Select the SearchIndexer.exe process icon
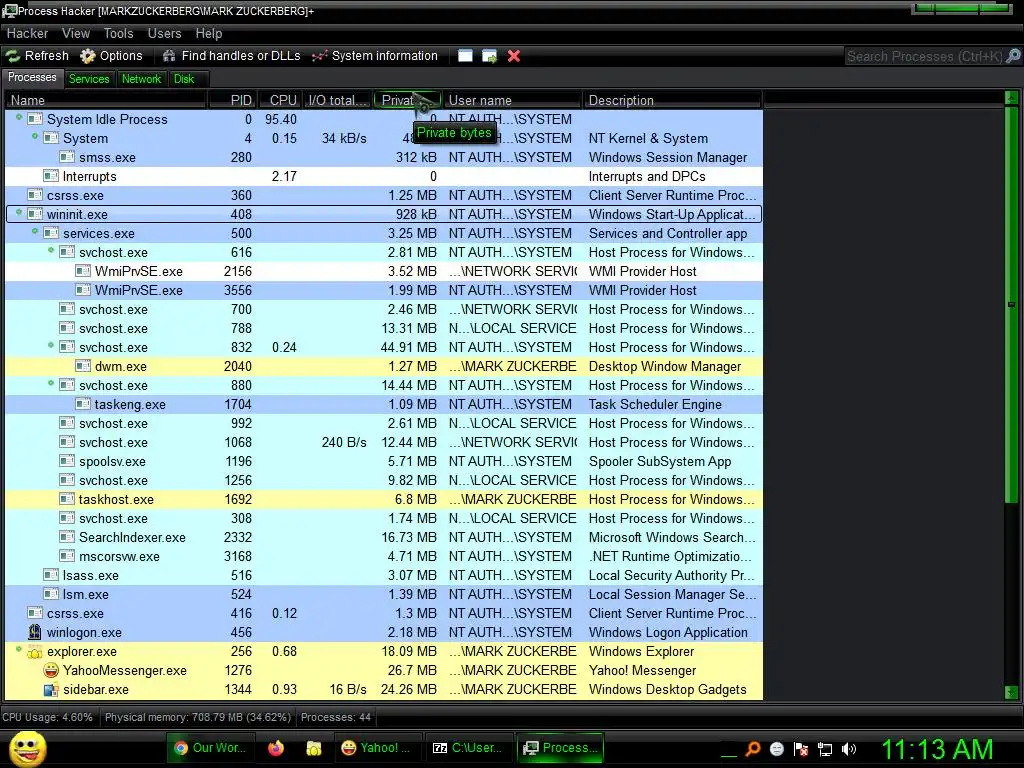This screenshot has height=768, width=1024. coord(67,537)
